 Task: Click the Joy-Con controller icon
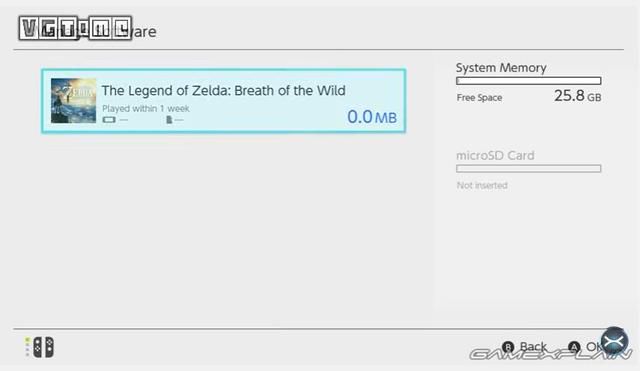43,347
